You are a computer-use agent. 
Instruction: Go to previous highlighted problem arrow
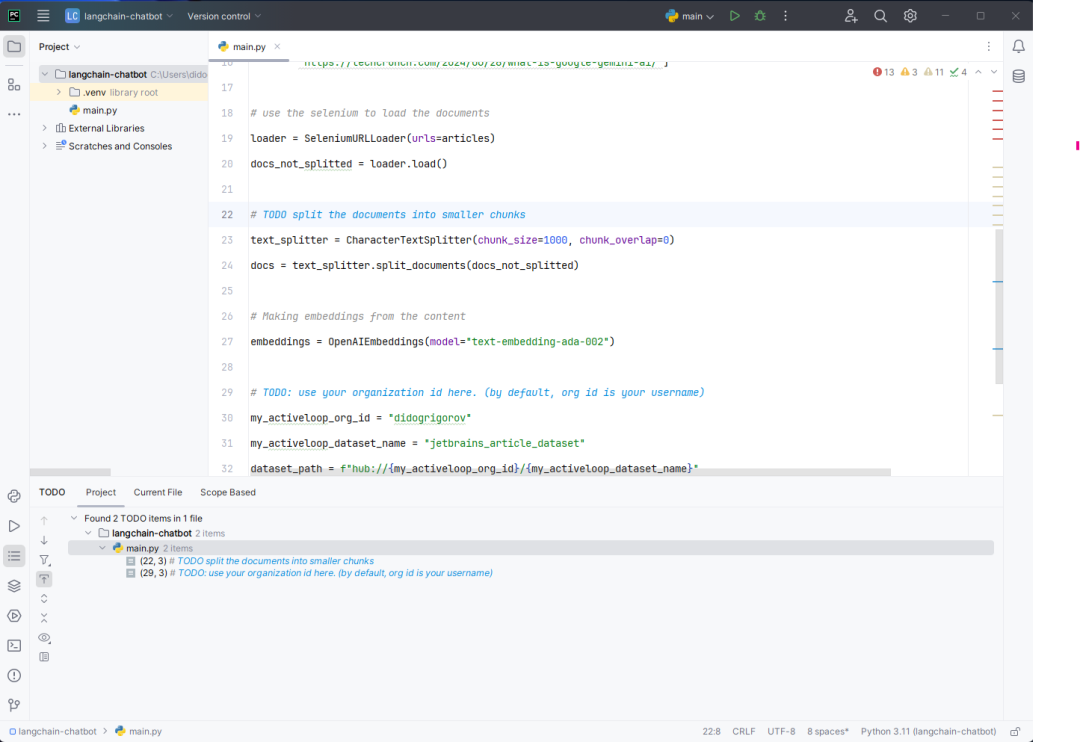click(x=978, y=72)
